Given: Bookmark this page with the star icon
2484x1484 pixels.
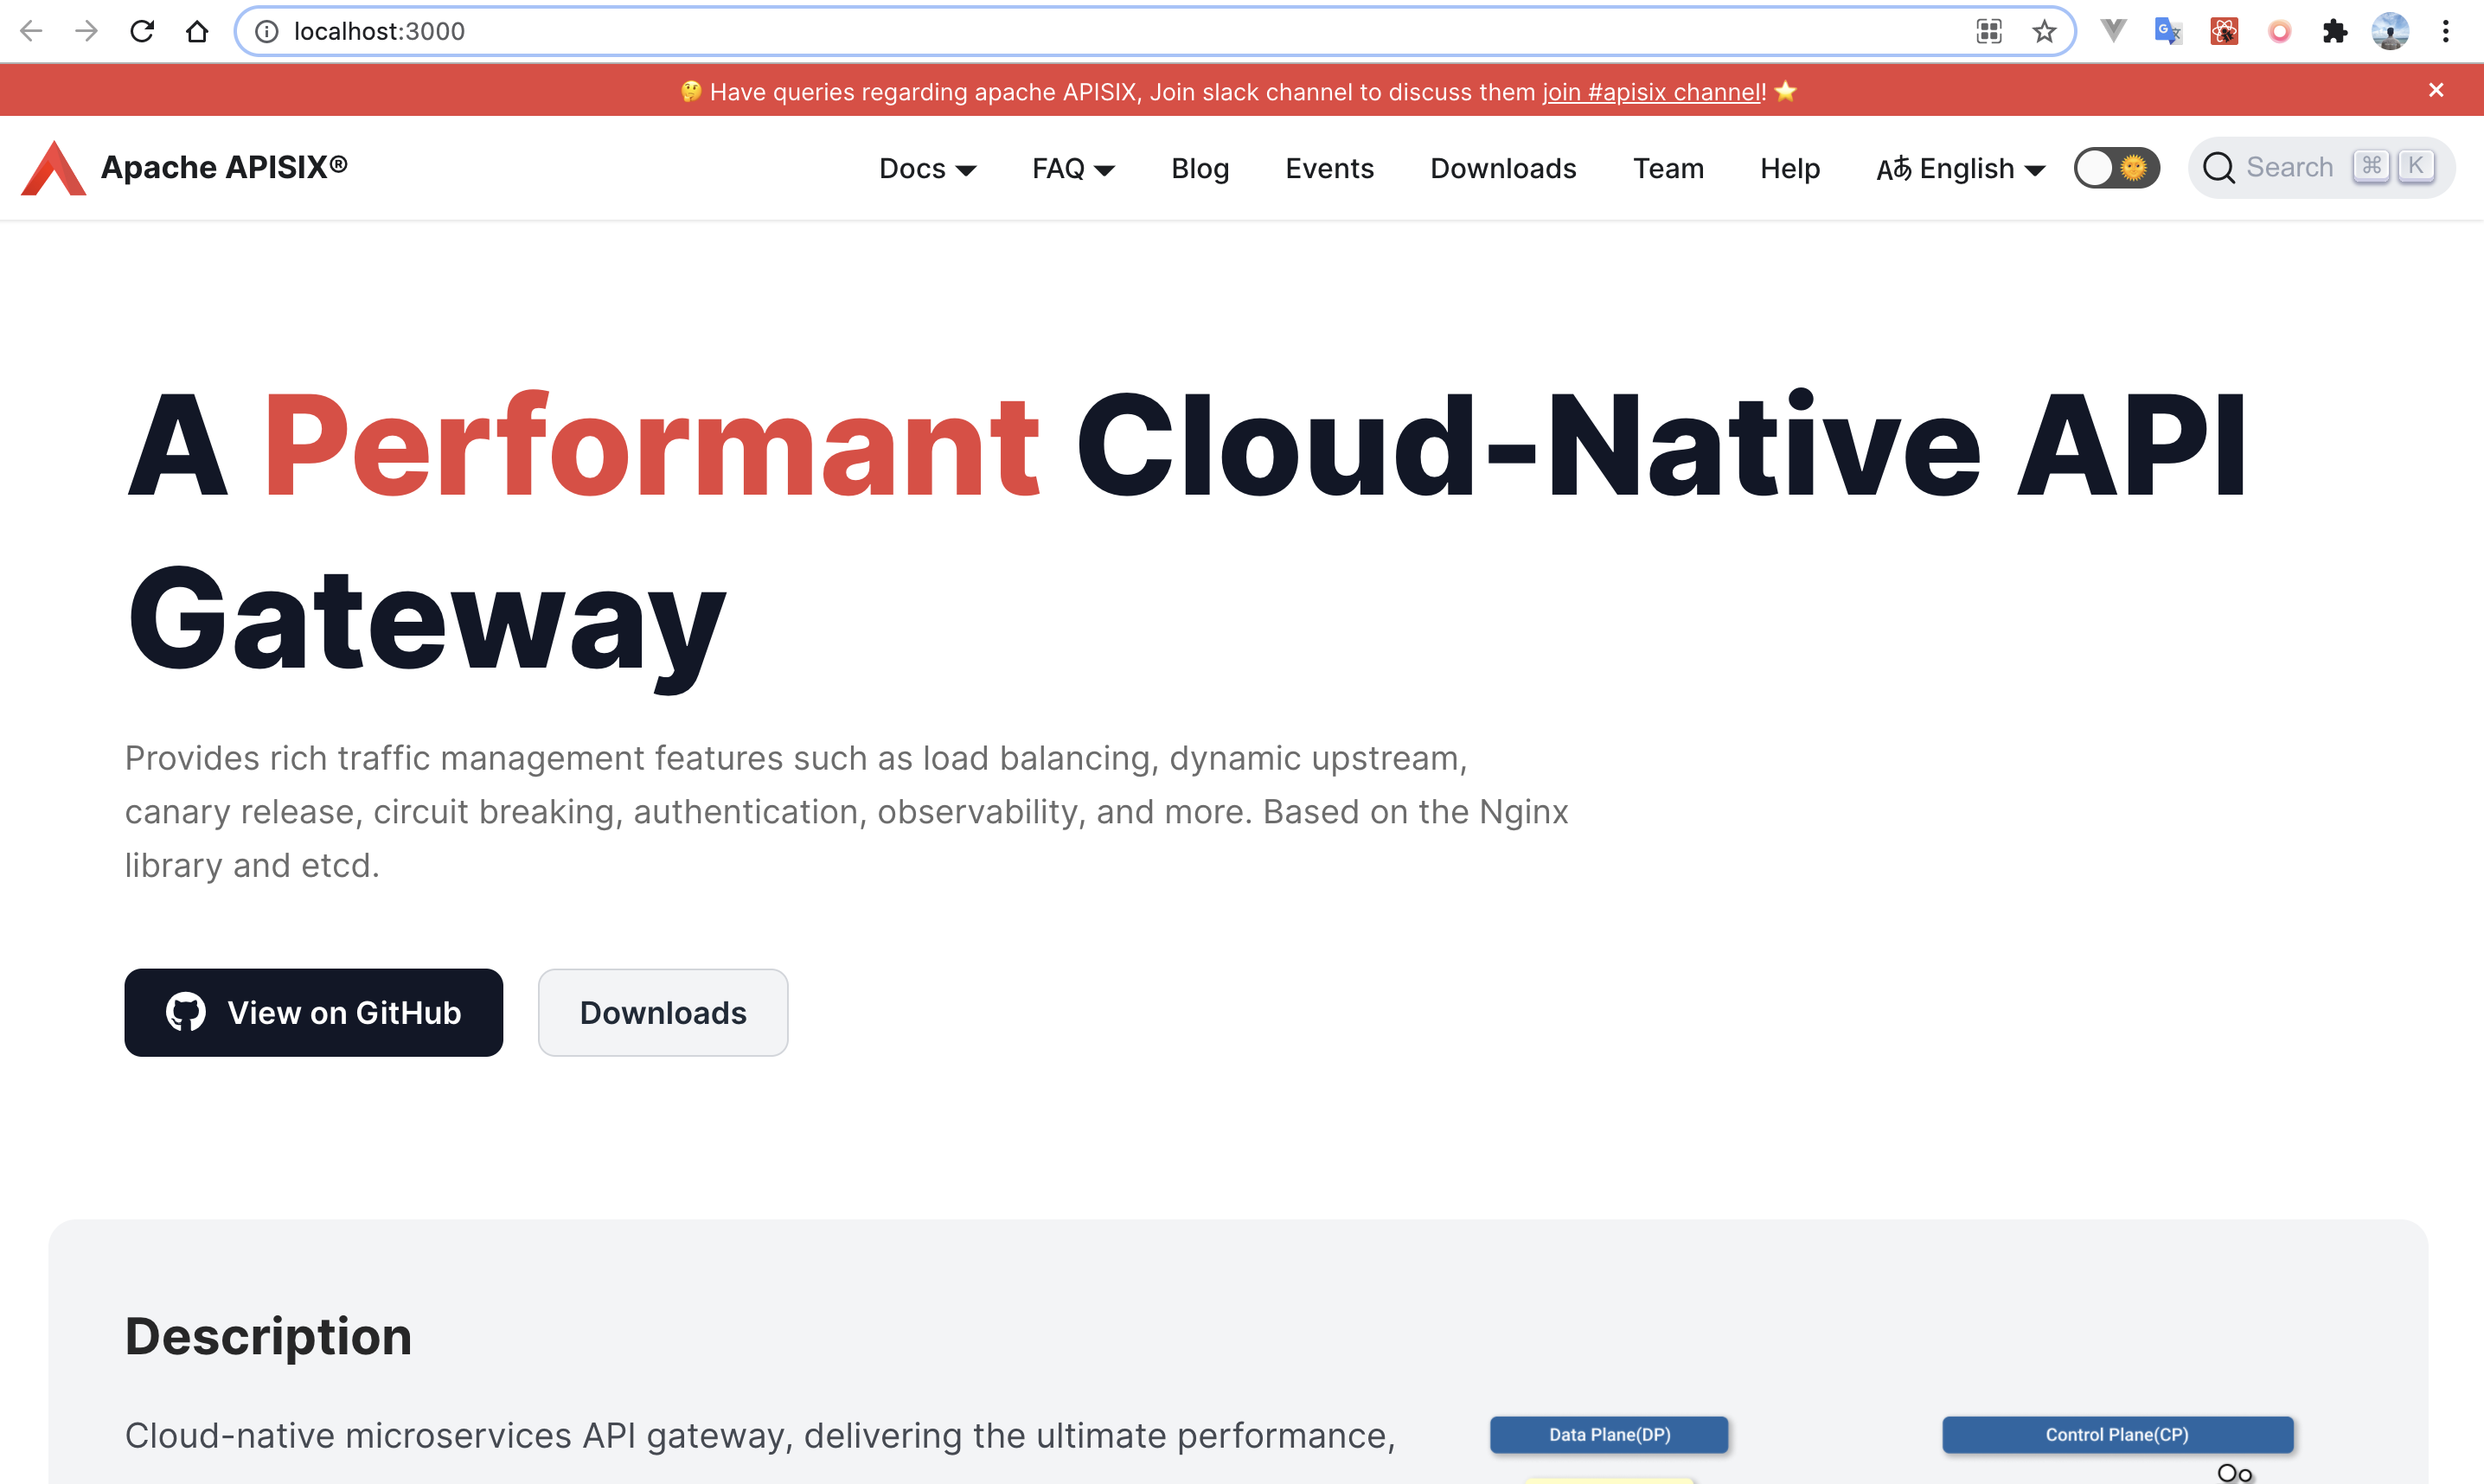Looking at the screenshot, I should pyautogui.click(x=2044, y=31).
